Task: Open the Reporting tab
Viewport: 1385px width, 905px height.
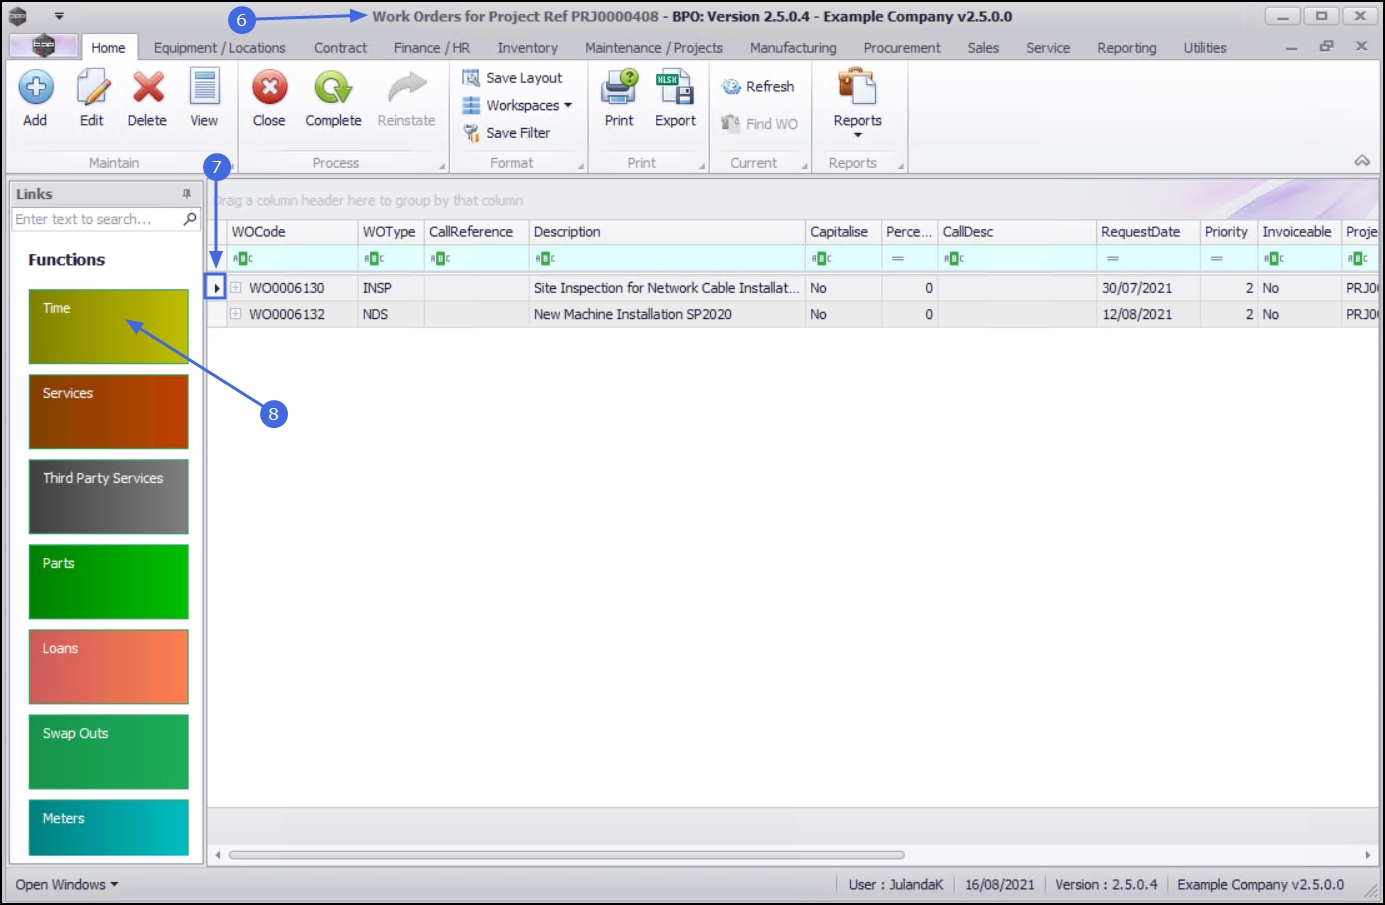Action: 1126,48
